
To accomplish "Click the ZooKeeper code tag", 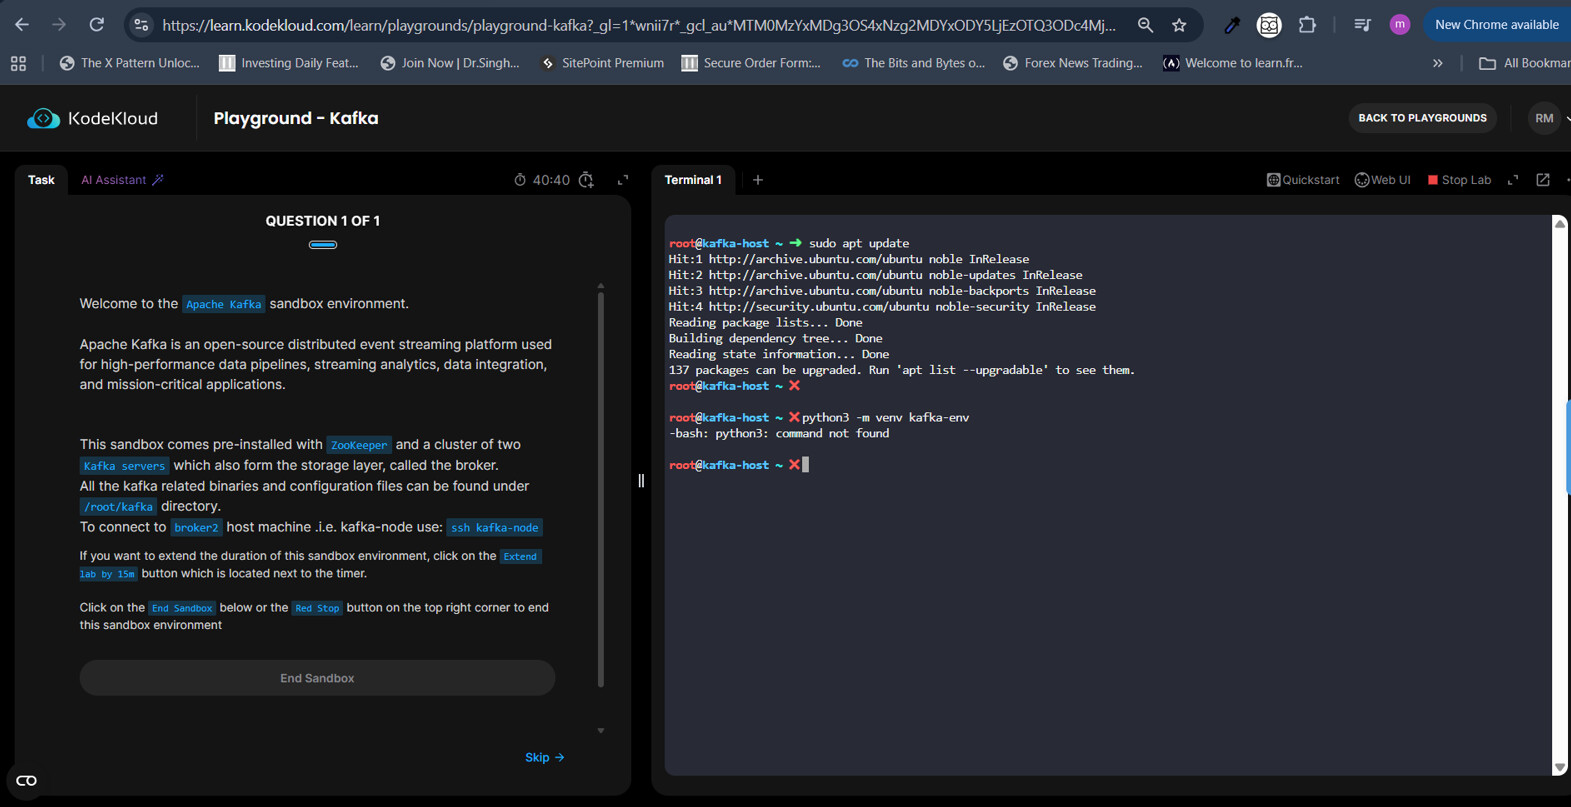I will coord(358,445).
